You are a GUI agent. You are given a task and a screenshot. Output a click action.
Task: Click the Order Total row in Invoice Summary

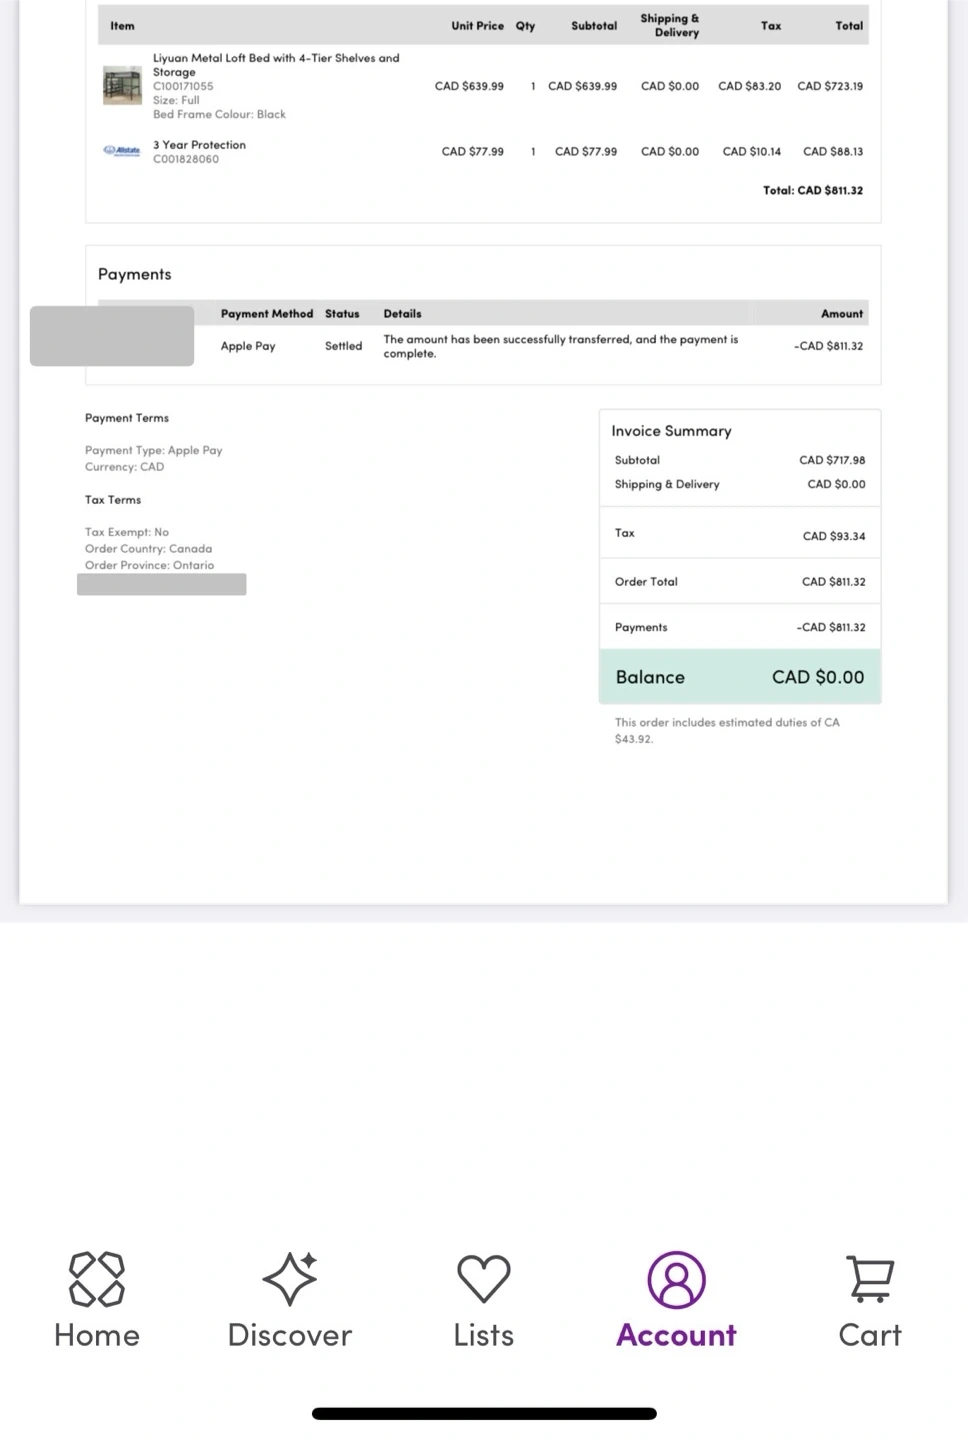click(x=740, y=581)
